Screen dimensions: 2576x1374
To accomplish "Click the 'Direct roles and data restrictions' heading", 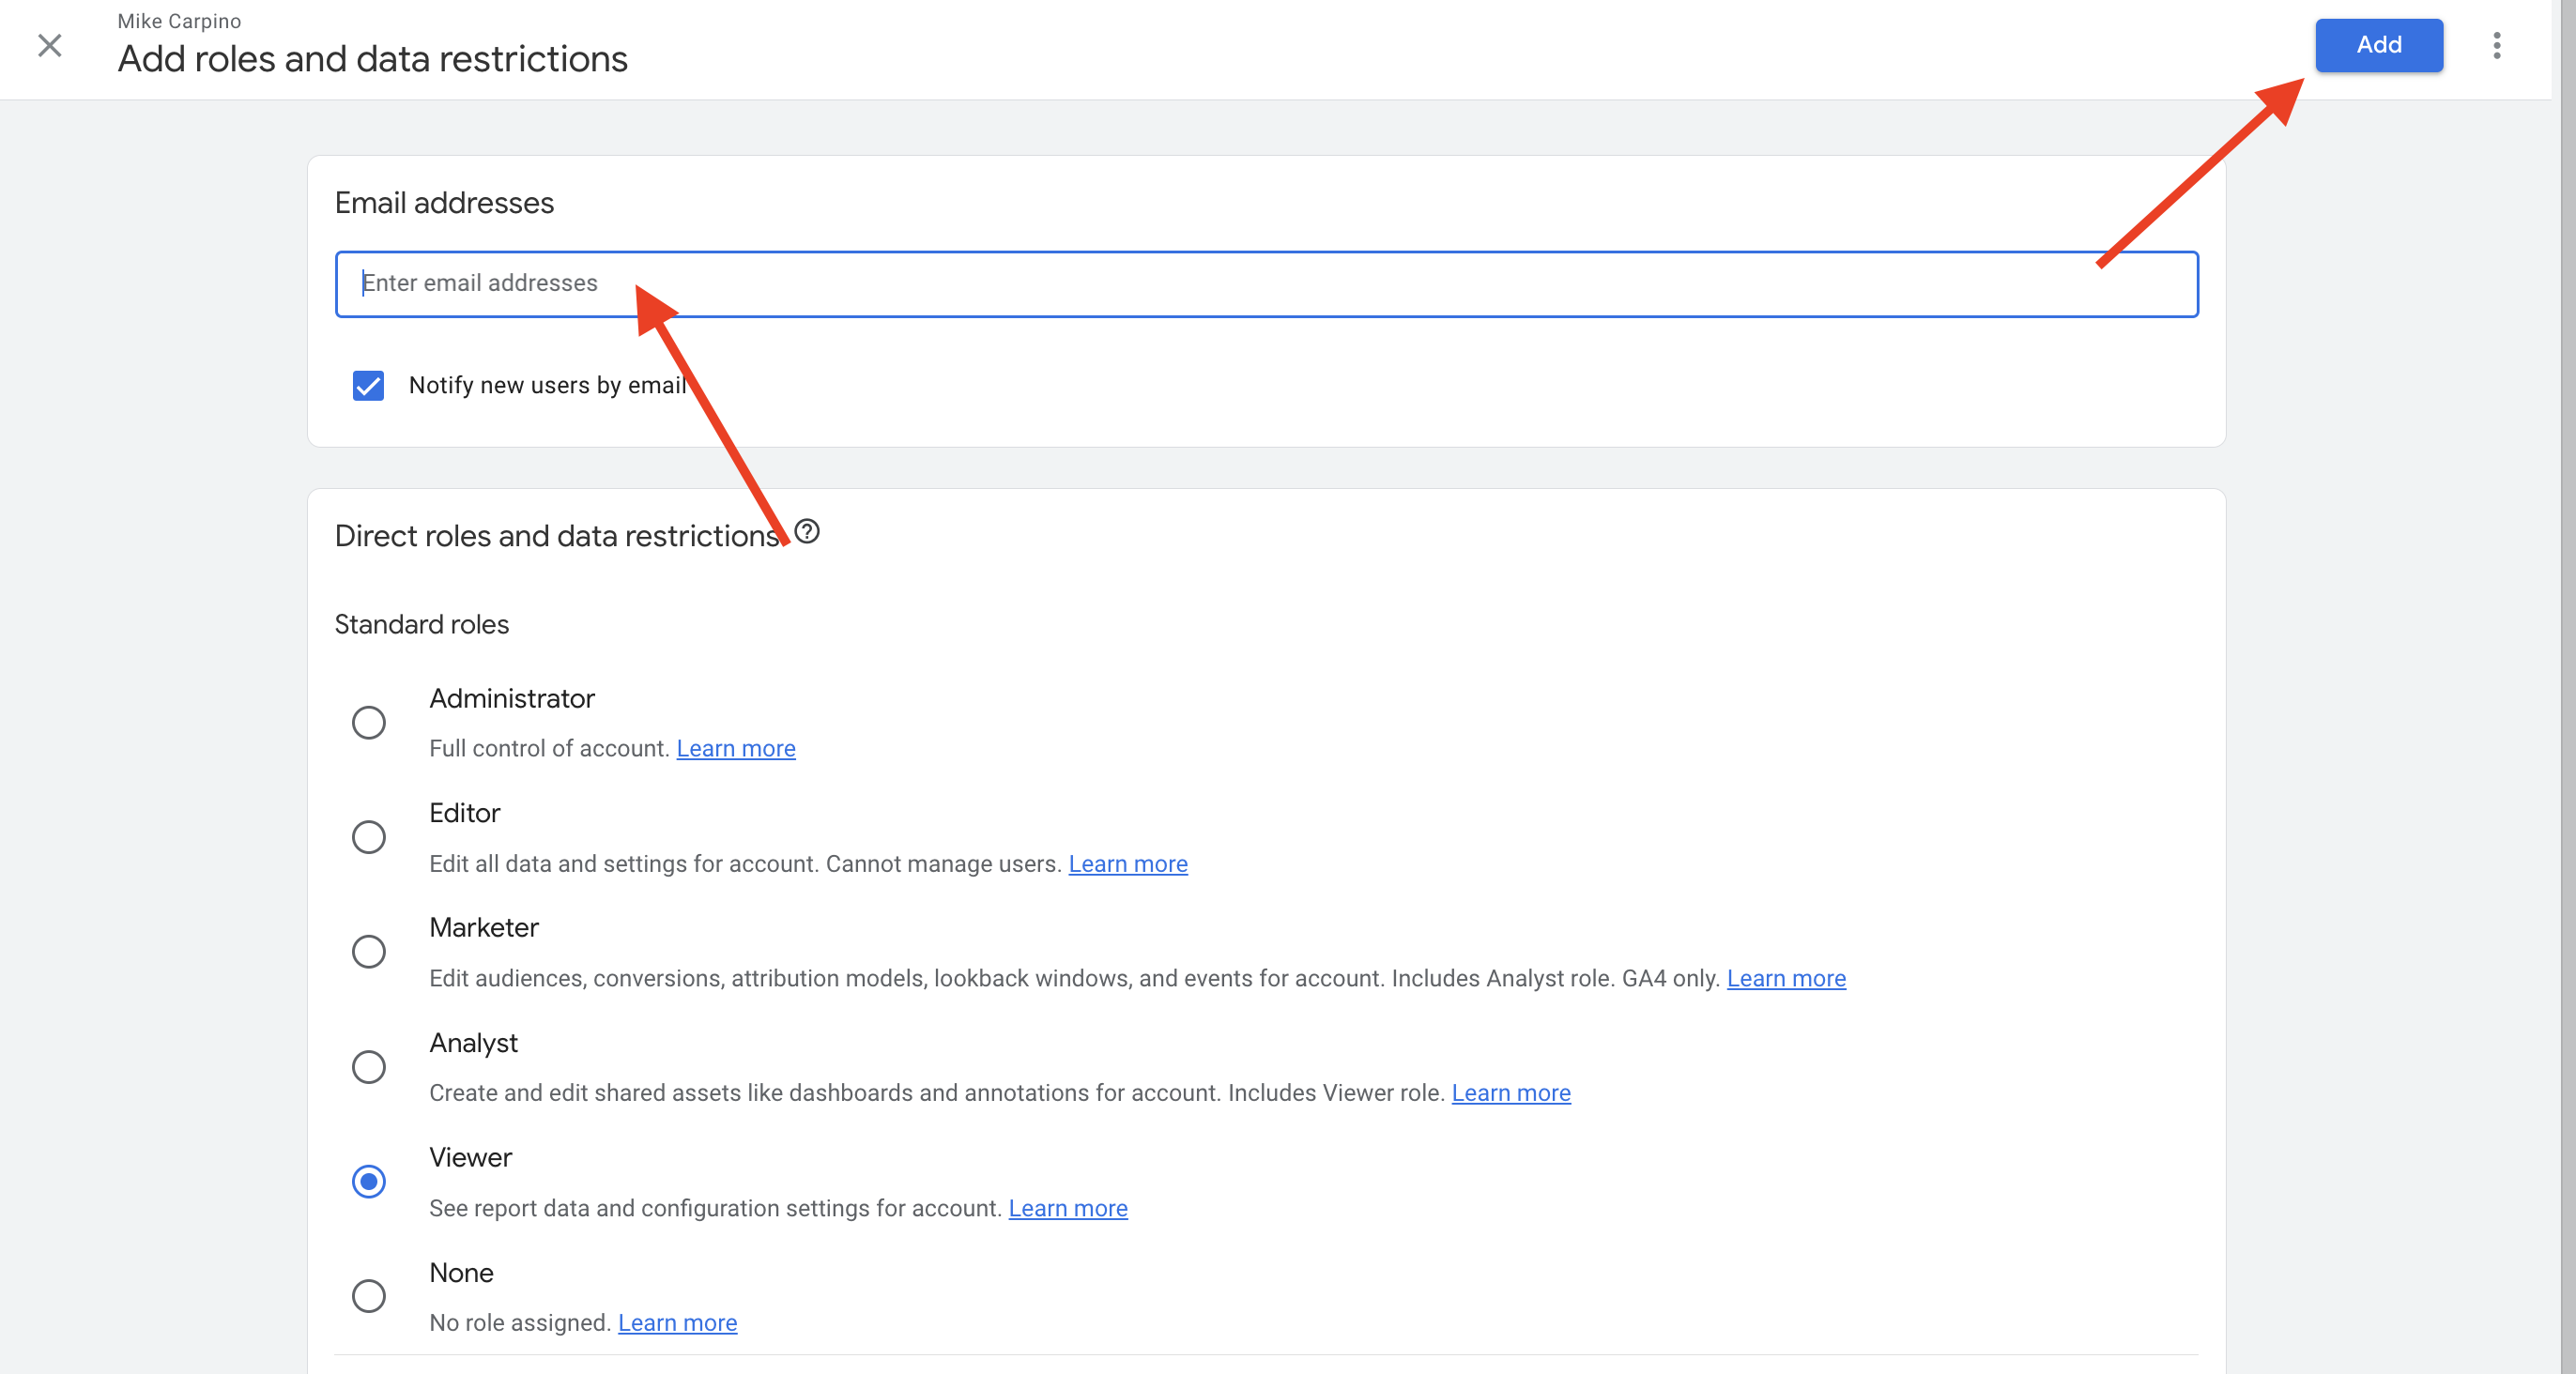I will [x=557, y=536].
